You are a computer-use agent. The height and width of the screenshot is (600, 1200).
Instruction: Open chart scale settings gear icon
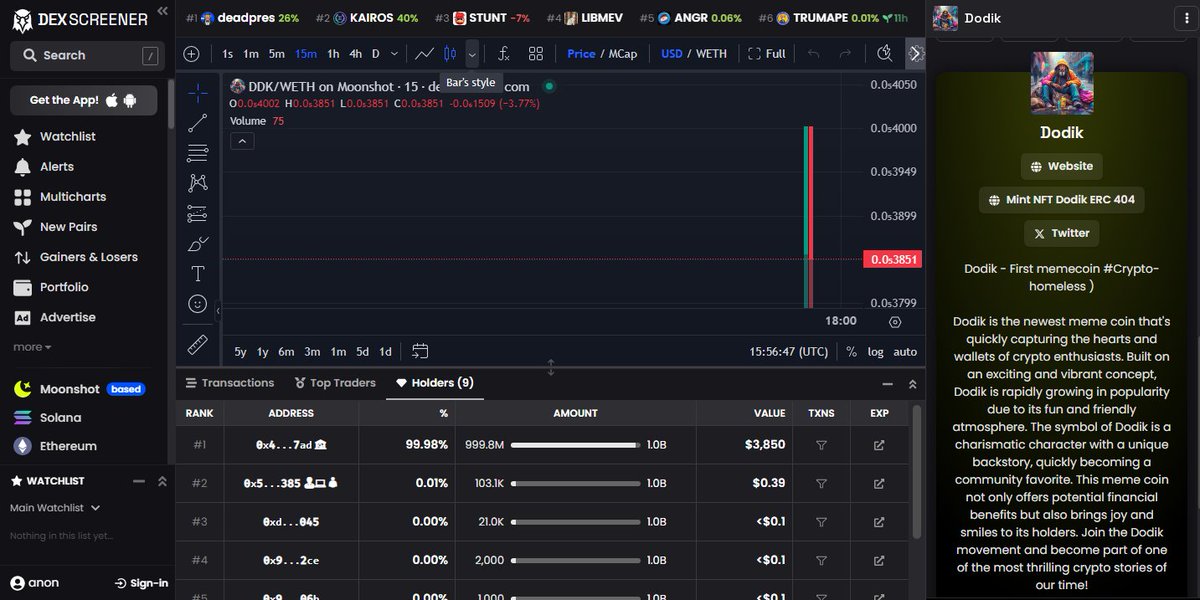pos(895,322)
